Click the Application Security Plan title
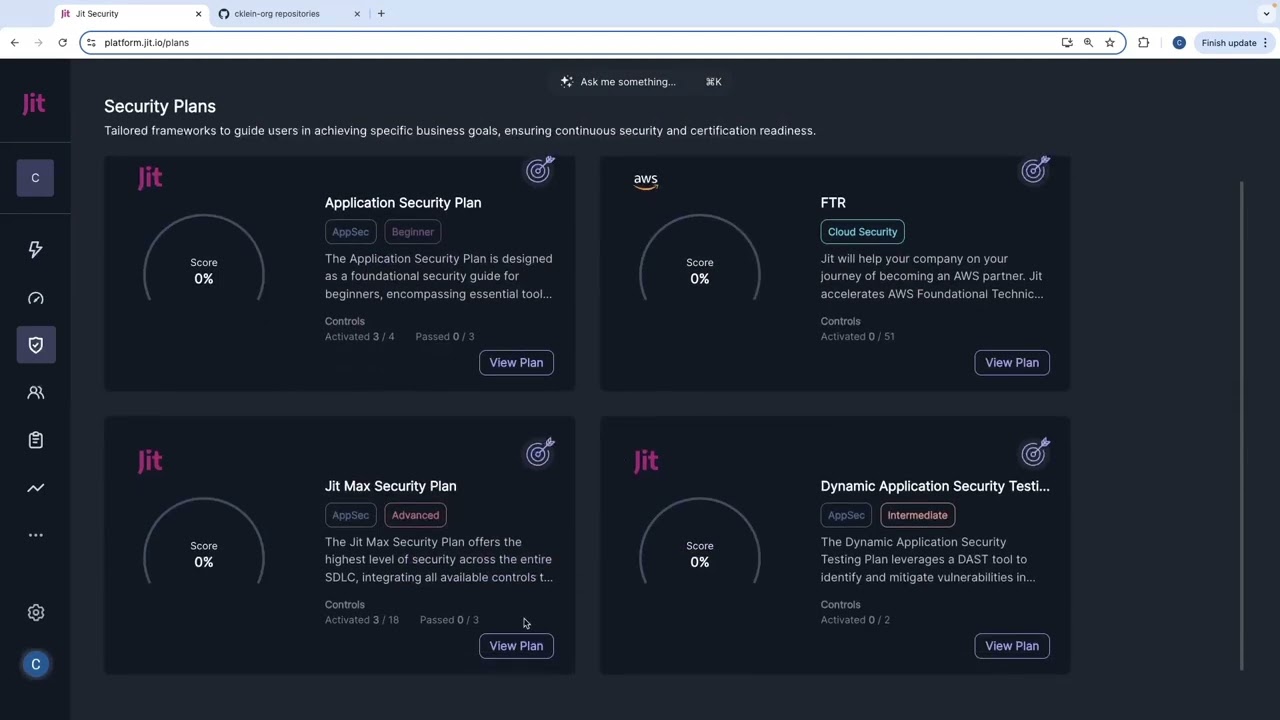The height and width of the screenshot is (720, 1280). pyautogui.click(x=403, y=203)
